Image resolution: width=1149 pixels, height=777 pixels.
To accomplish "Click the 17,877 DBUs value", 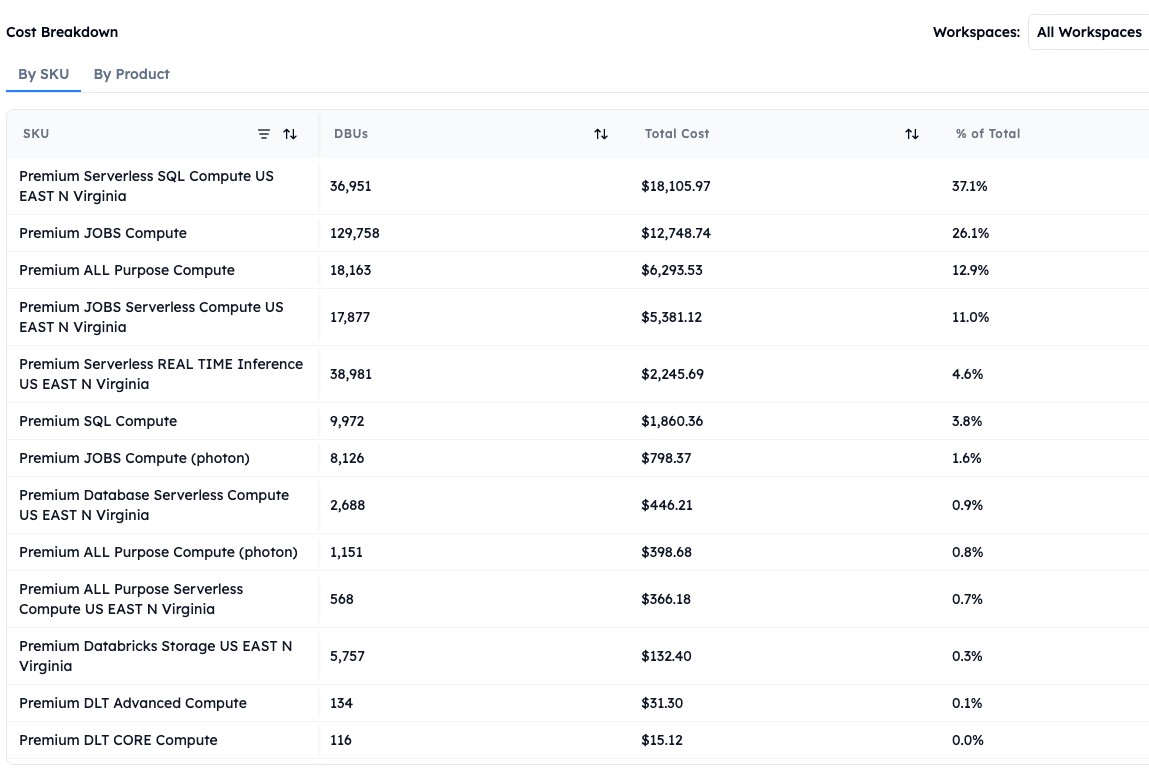I will pos(350,317).
